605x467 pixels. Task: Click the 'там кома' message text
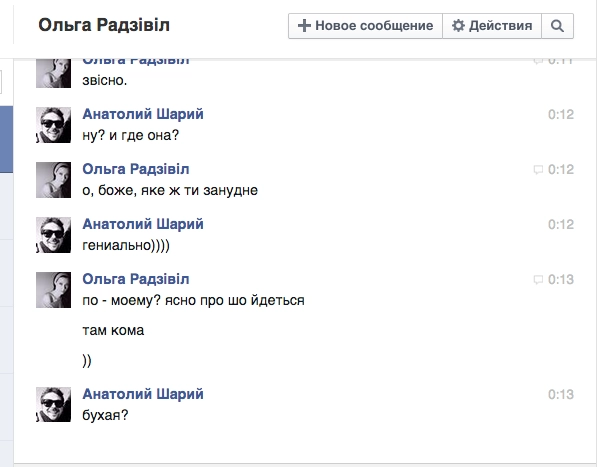point(113,330)
